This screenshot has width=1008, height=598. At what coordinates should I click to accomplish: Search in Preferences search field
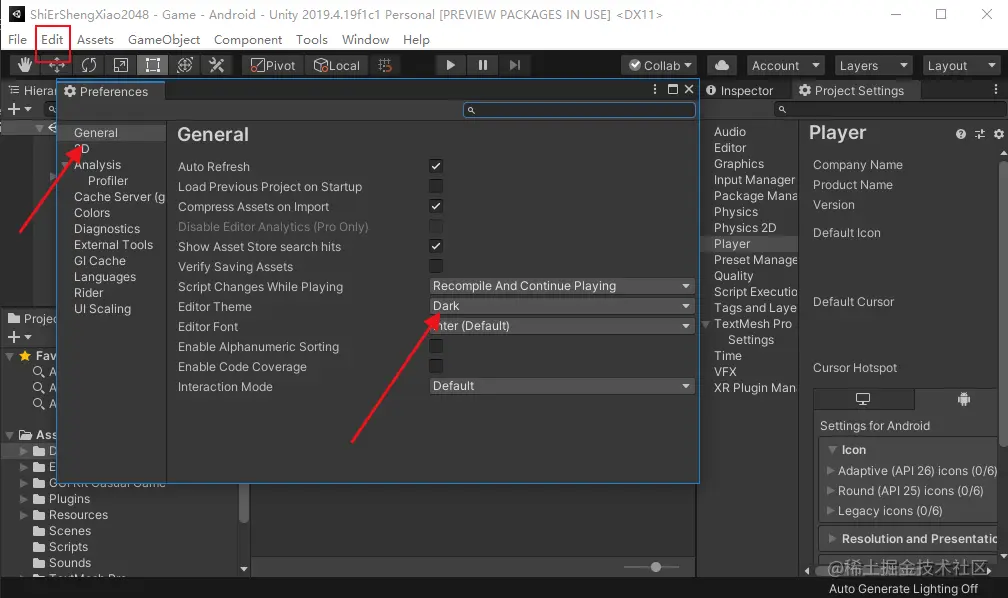[x=579, y=110]
